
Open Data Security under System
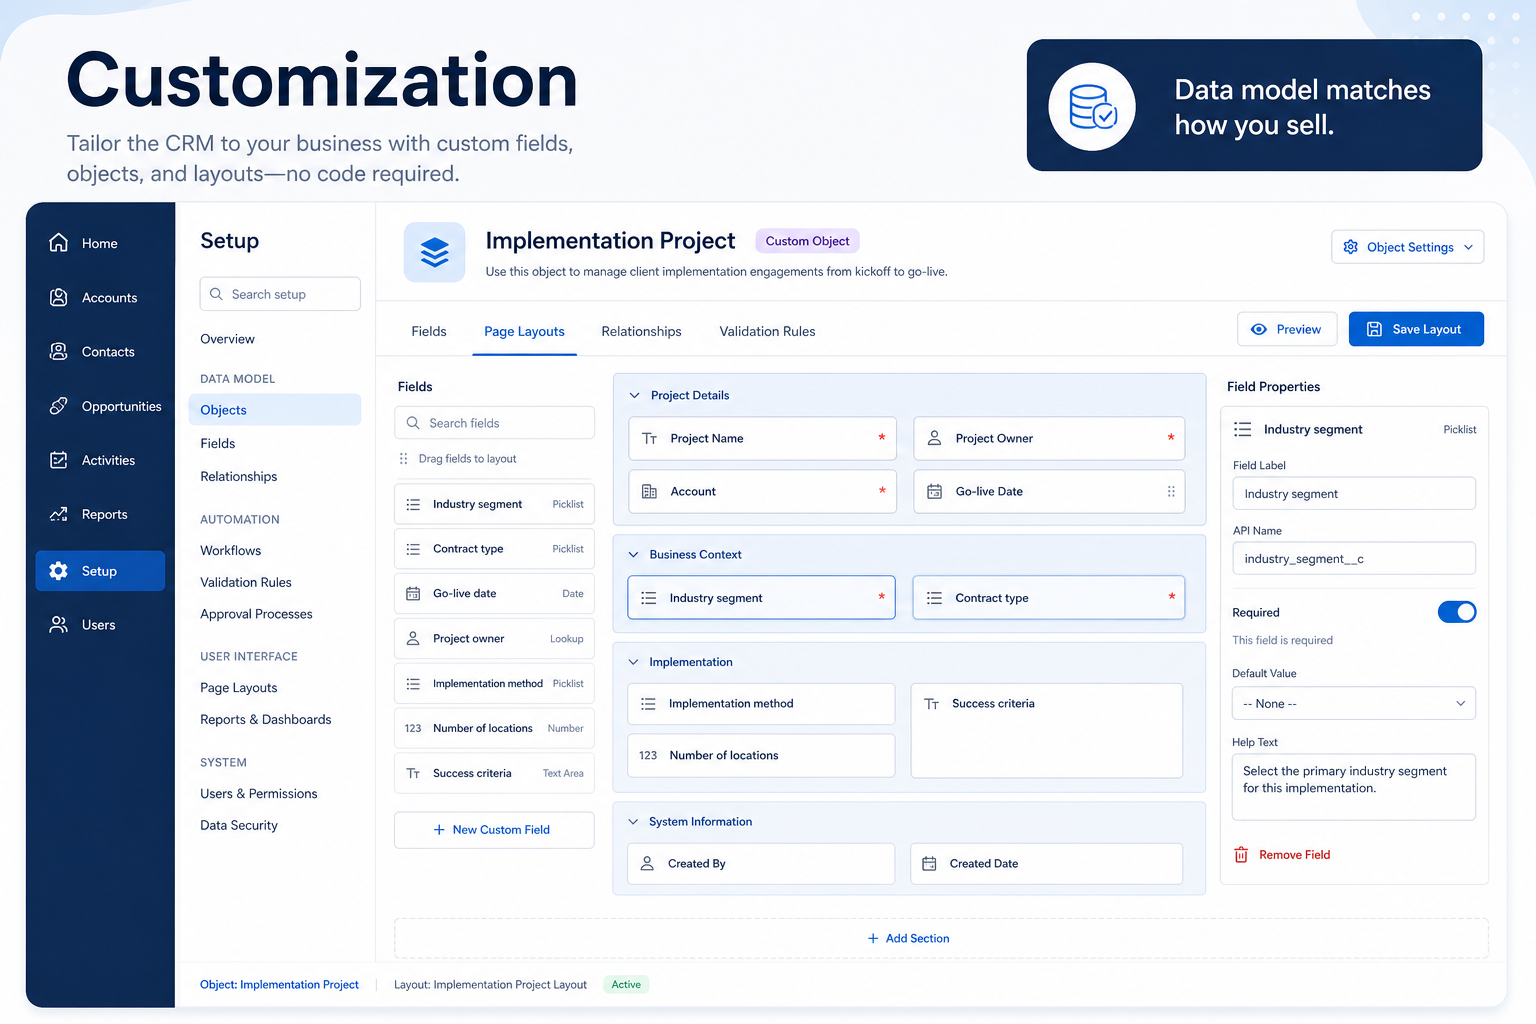click(239, 825)
